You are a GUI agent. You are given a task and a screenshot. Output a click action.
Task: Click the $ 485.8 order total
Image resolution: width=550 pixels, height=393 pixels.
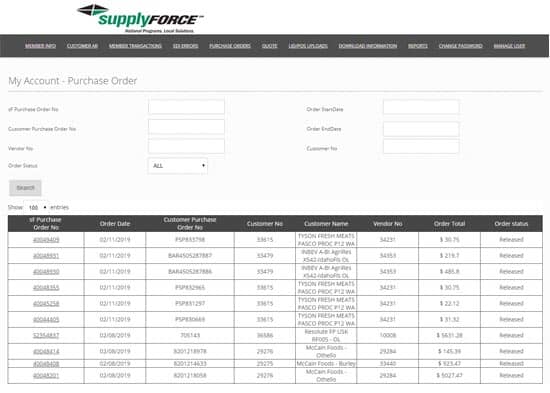[x=449, y=272]
